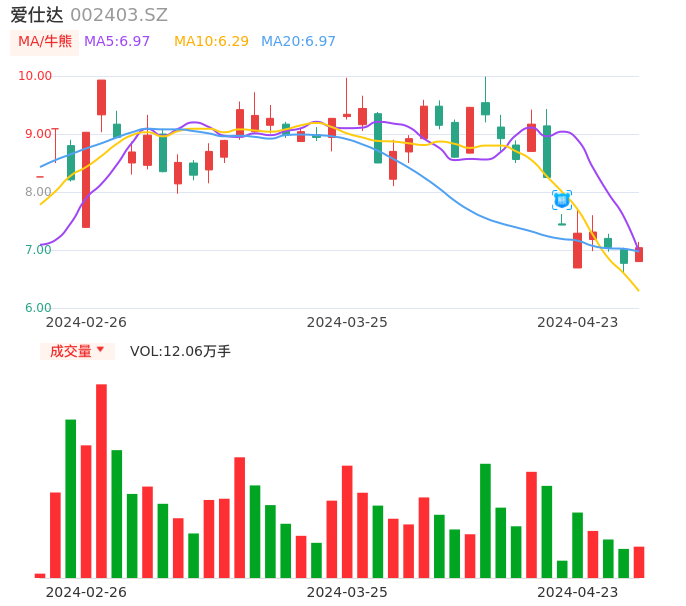This screenshot has height=606, width=686.
Task: Toggle the blue MA20 line legend
Action: click(298, 42)
